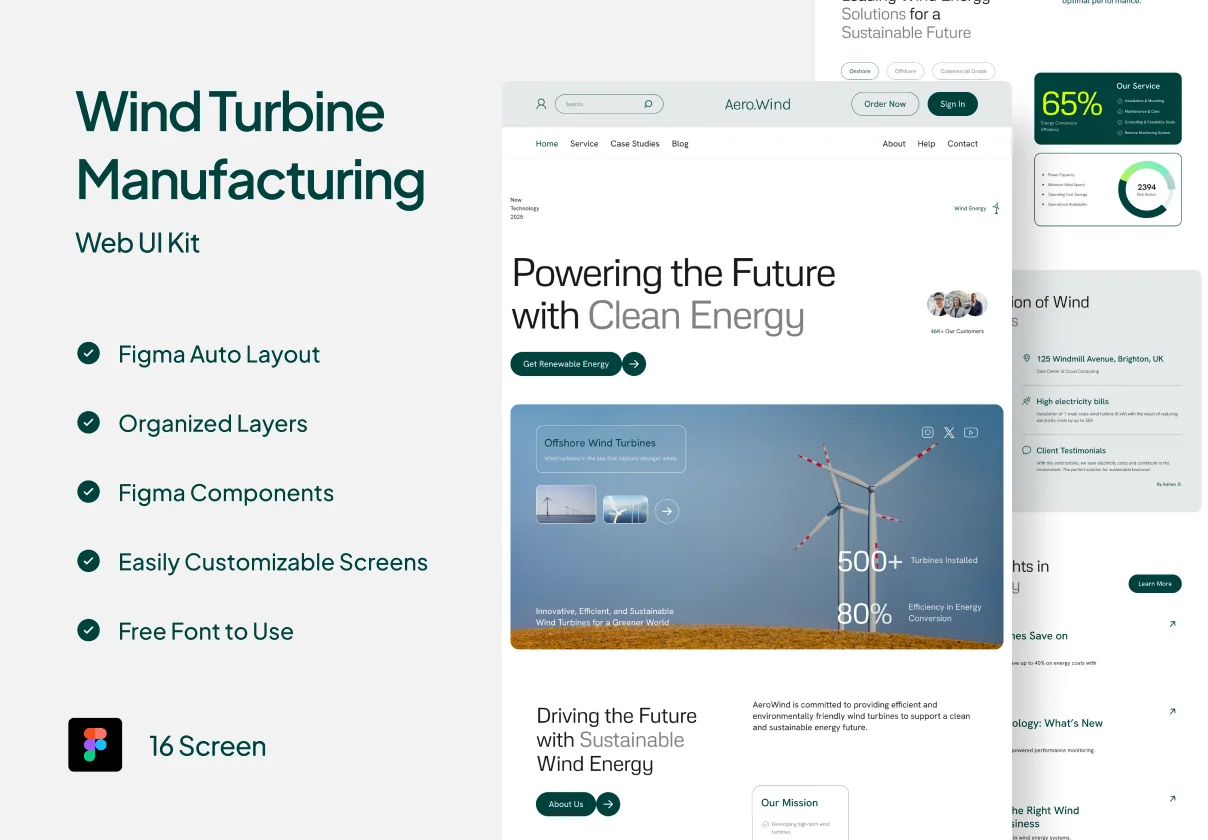Click check icon beside Figma Components
The width and height of the screenshot is (1208, 840).
pyautogui.click(x=89, y=491)
